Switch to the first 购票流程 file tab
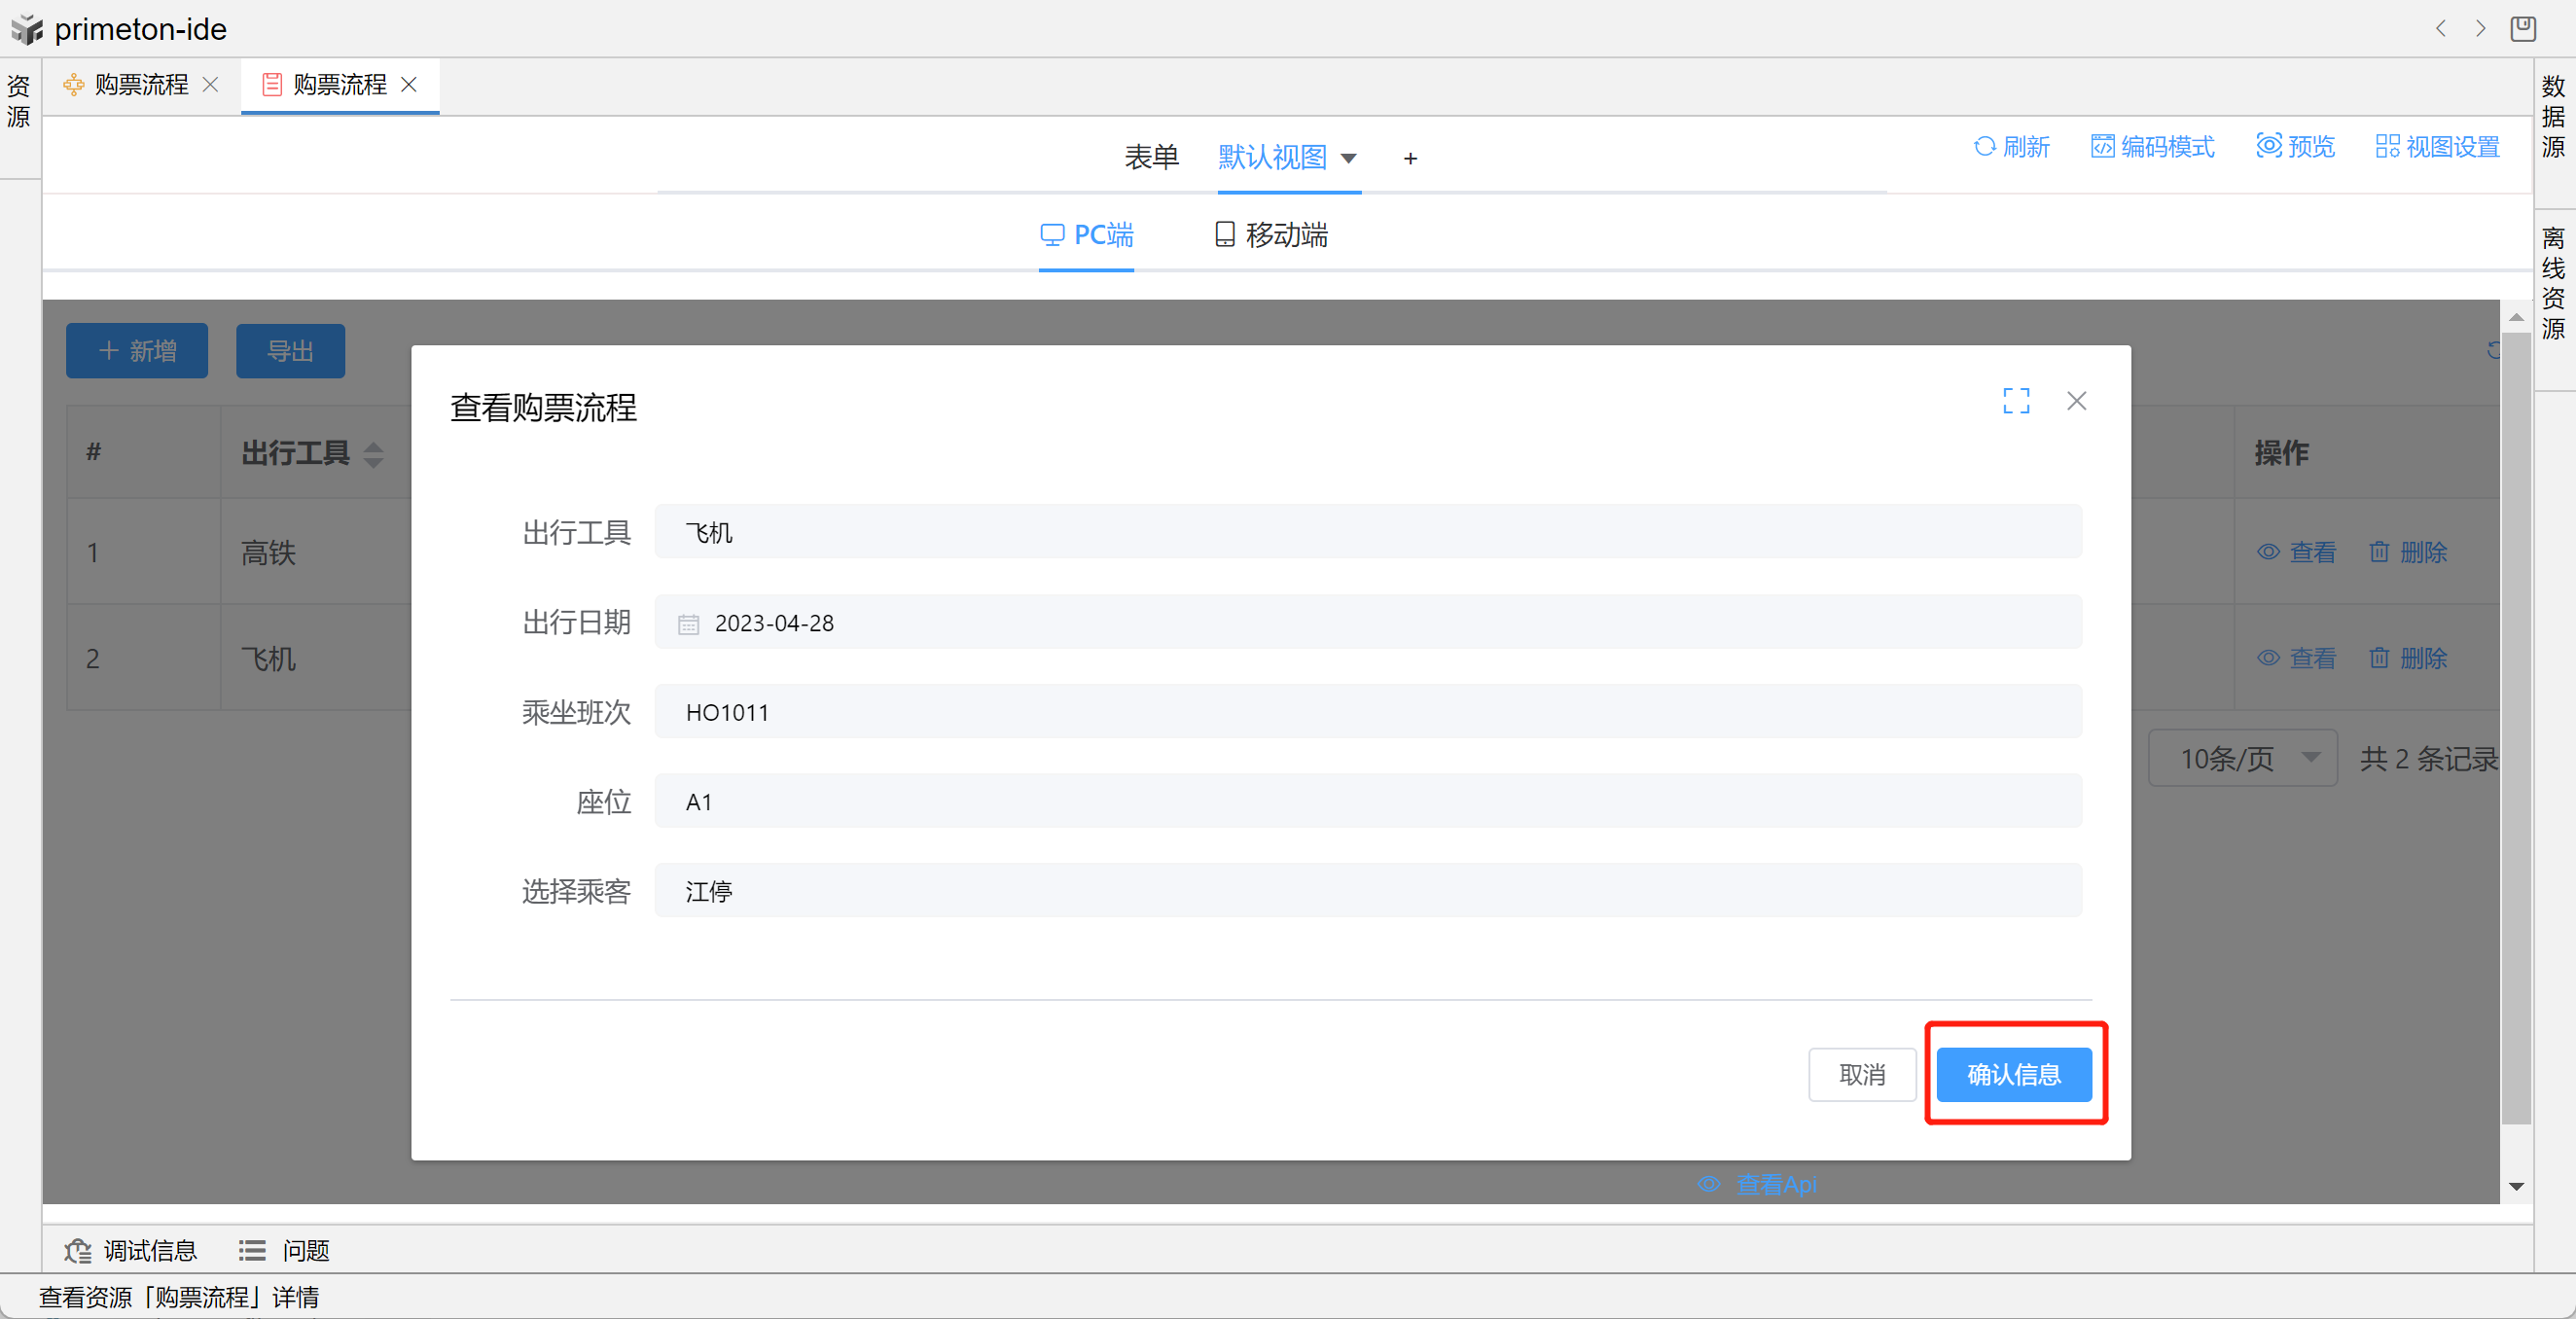This screenshot has height=1319, width=2576. [x=140, y=85]
